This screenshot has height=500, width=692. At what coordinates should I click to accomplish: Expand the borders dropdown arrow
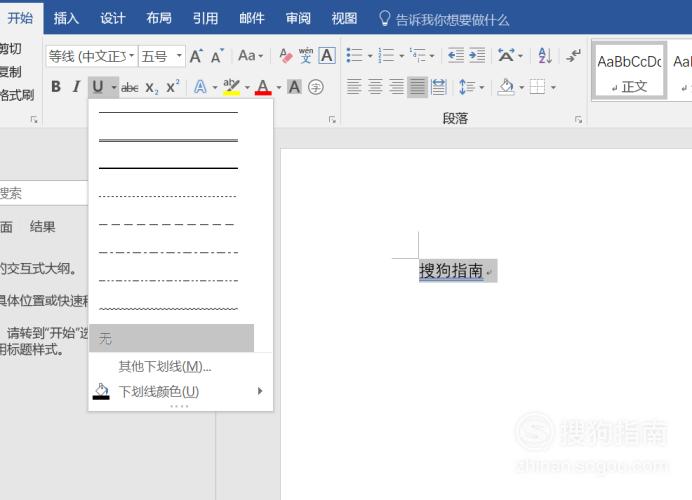point(553,87)
